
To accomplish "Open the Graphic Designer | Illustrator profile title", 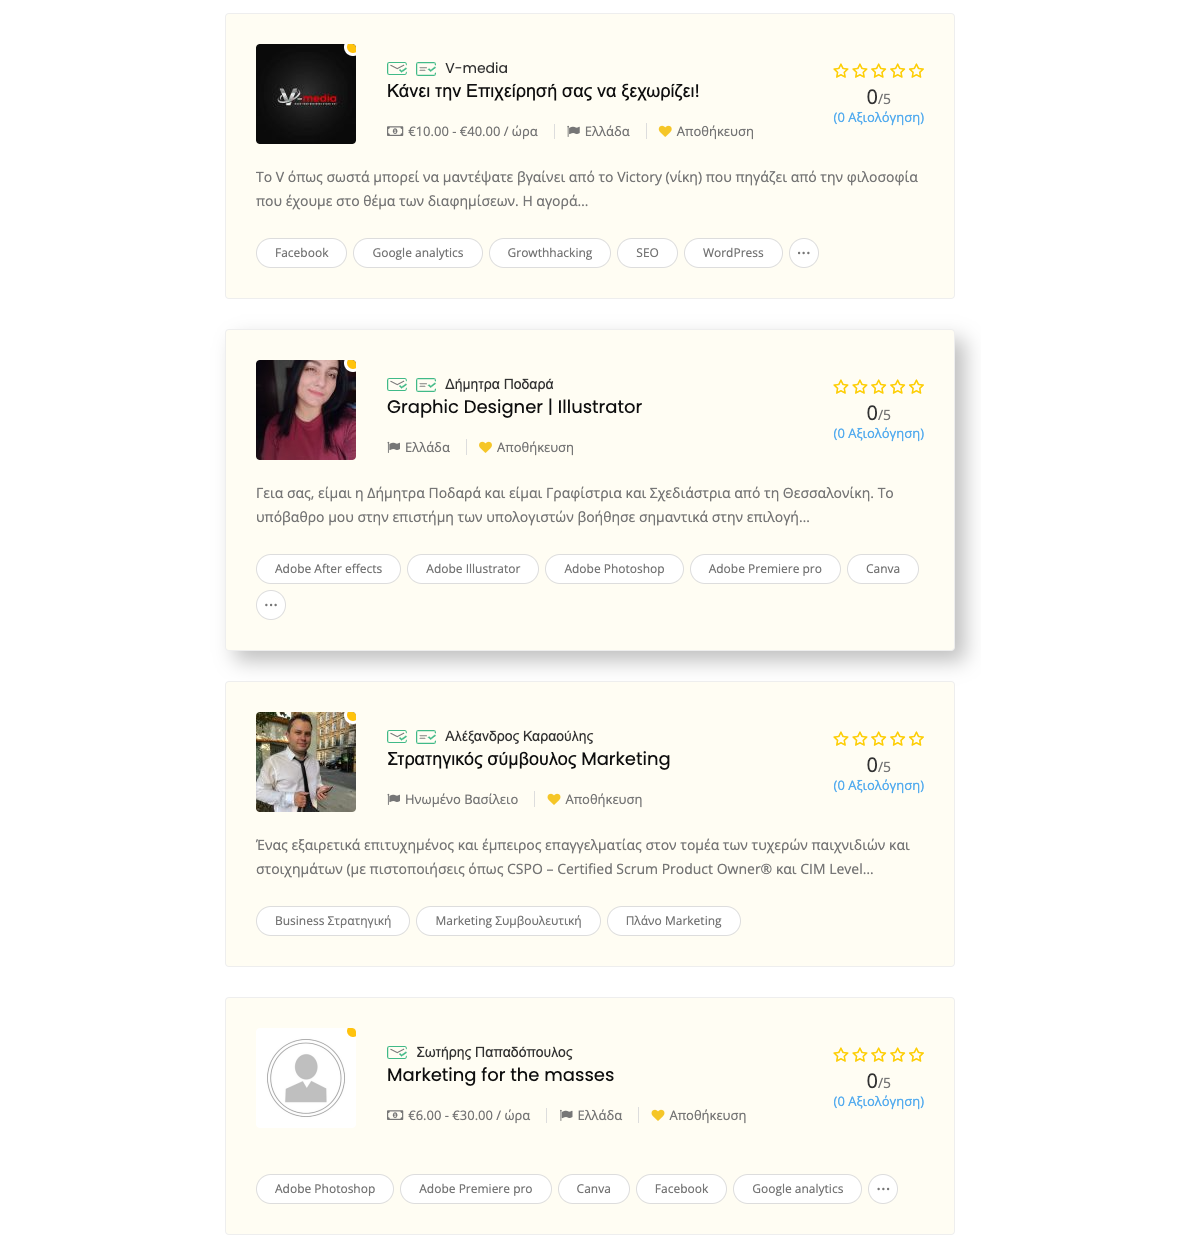I will tap(514, 407).
